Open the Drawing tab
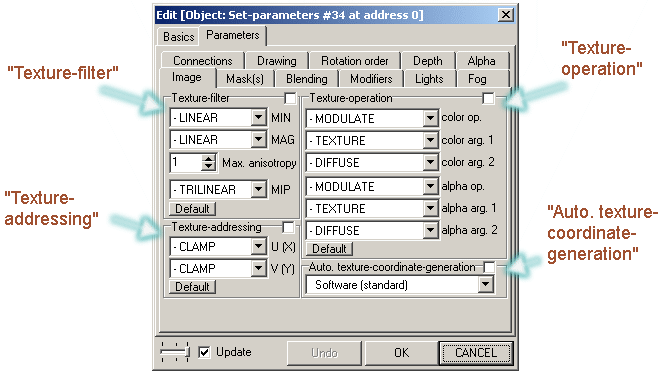The height and width of the screenshot is (375, 666). click(277, 61)
